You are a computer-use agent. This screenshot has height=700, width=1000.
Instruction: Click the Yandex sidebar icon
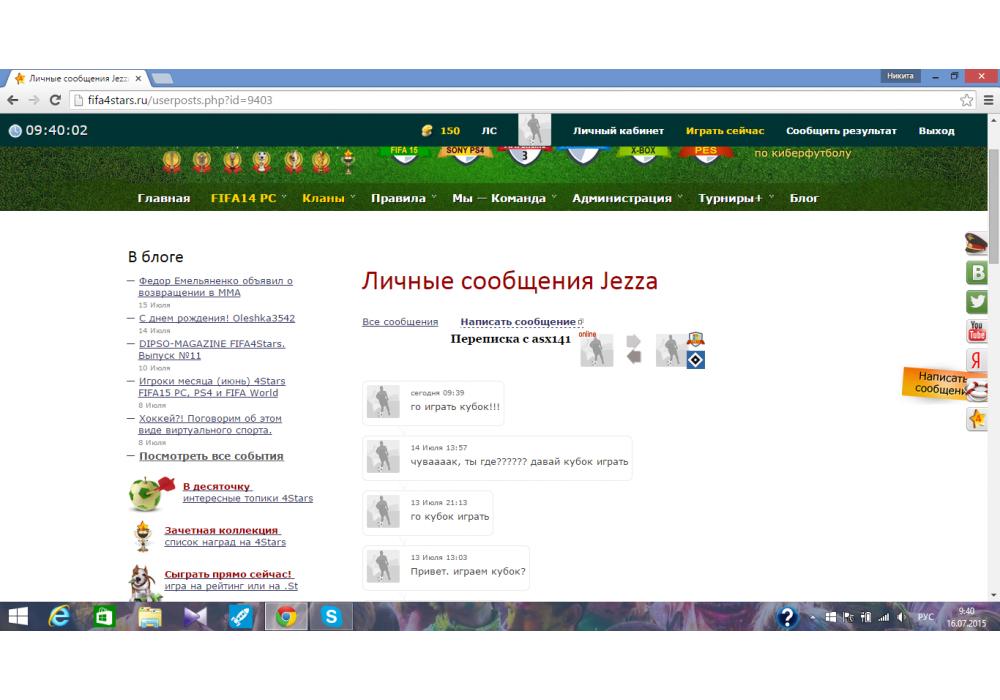pos(977,361)
